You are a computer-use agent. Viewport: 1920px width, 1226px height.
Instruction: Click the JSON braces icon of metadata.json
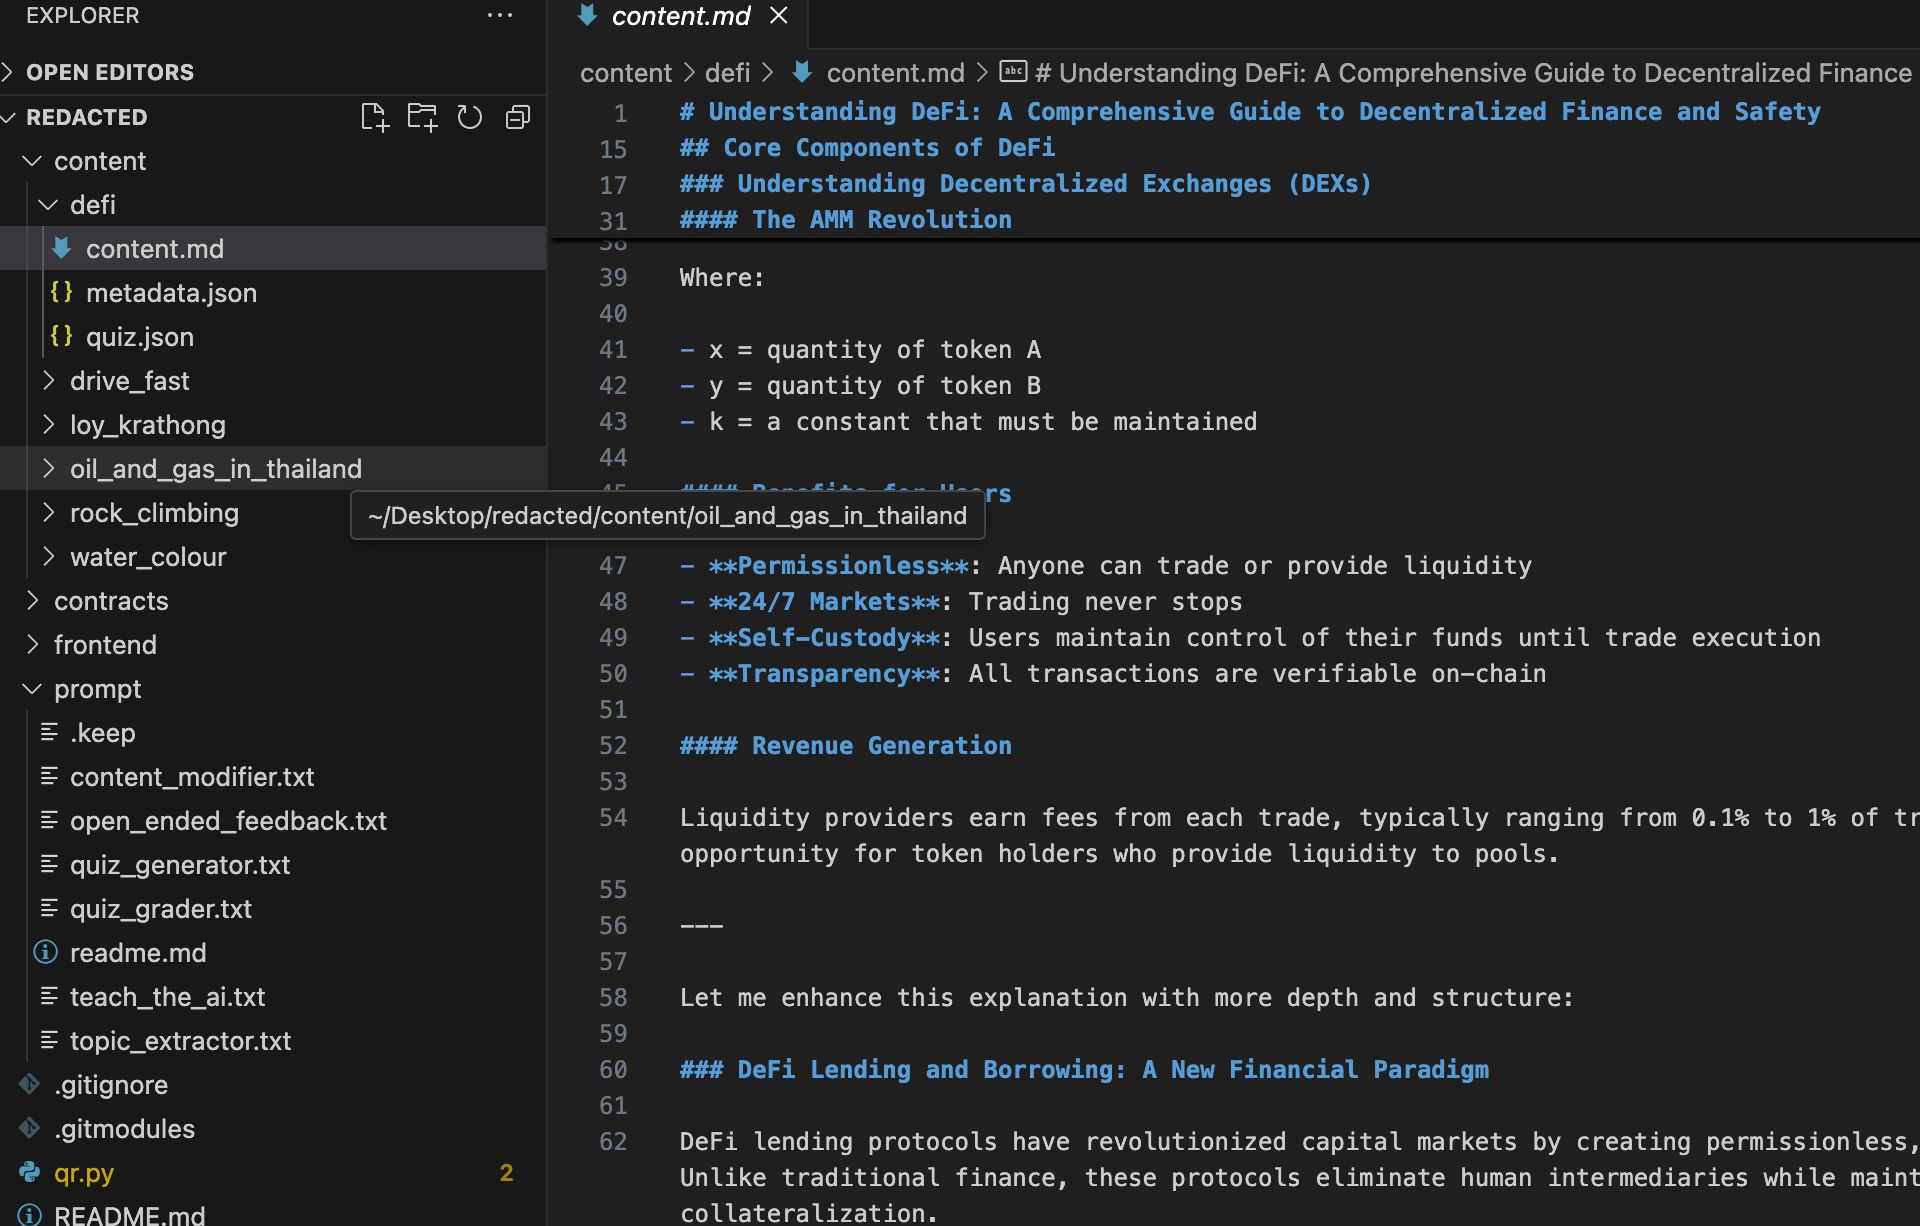tap(62, 292)
